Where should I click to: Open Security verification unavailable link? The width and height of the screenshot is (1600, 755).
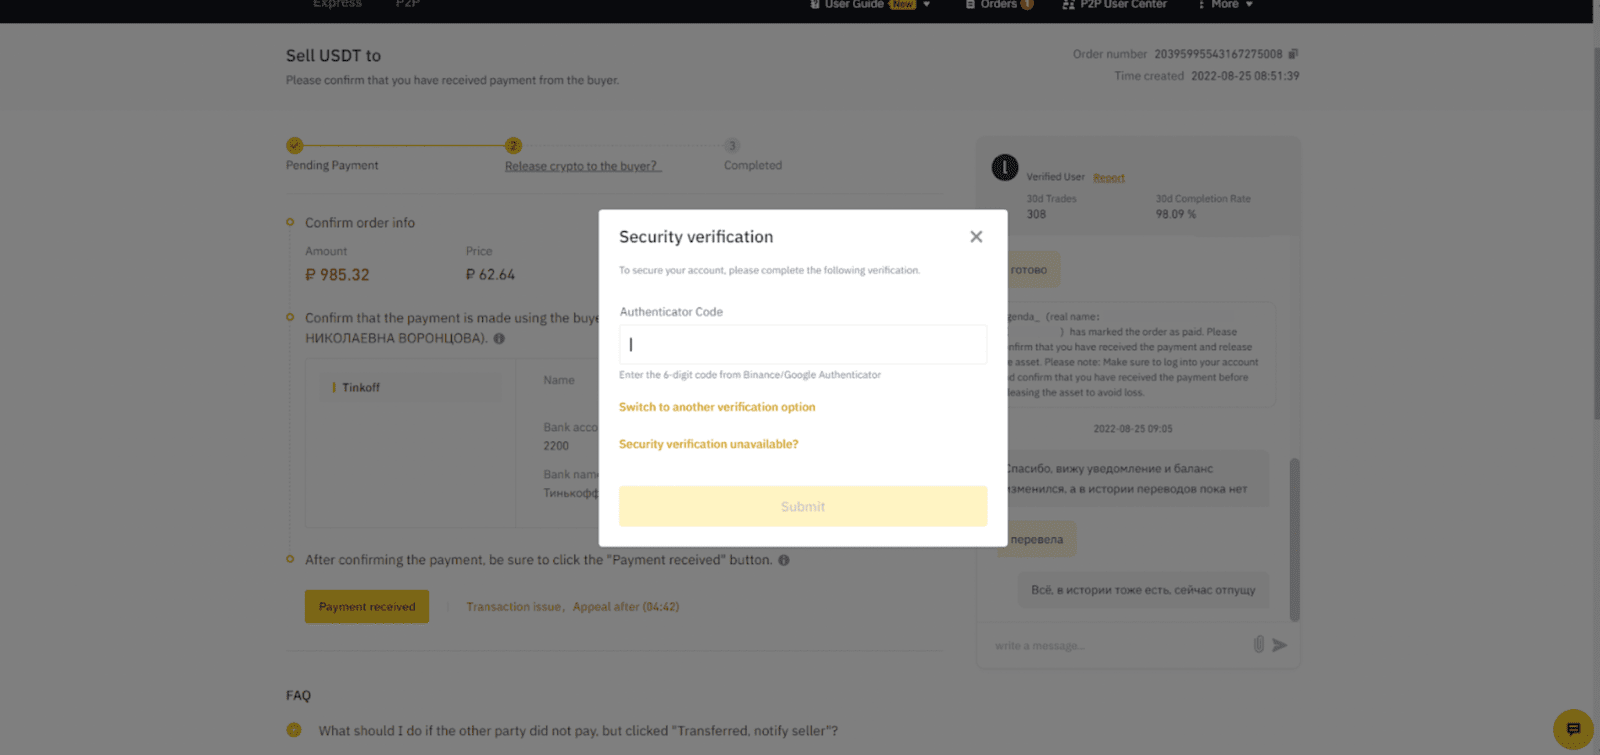[x=708, y=444]
